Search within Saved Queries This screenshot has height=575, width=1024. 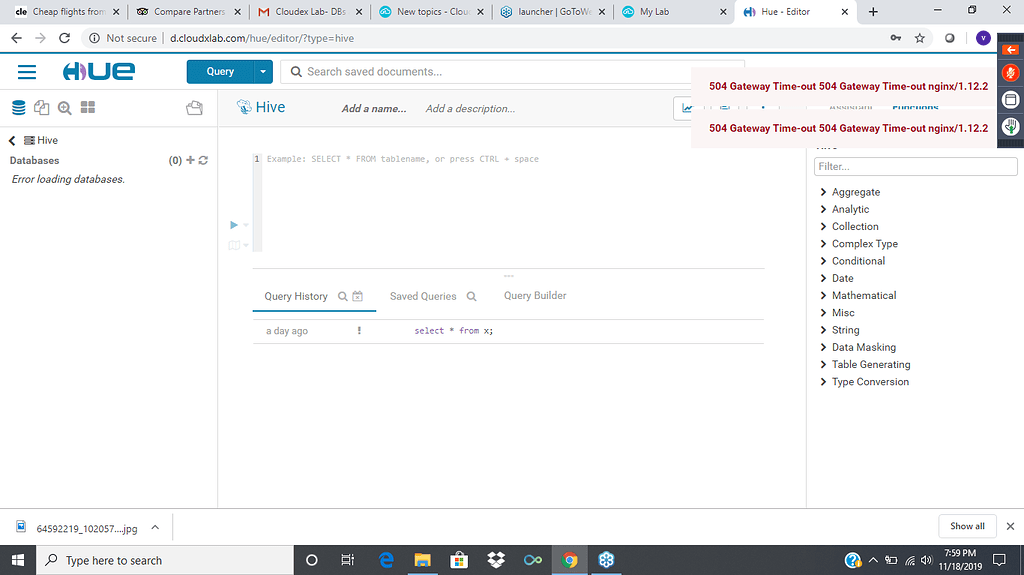pos(472,297)
